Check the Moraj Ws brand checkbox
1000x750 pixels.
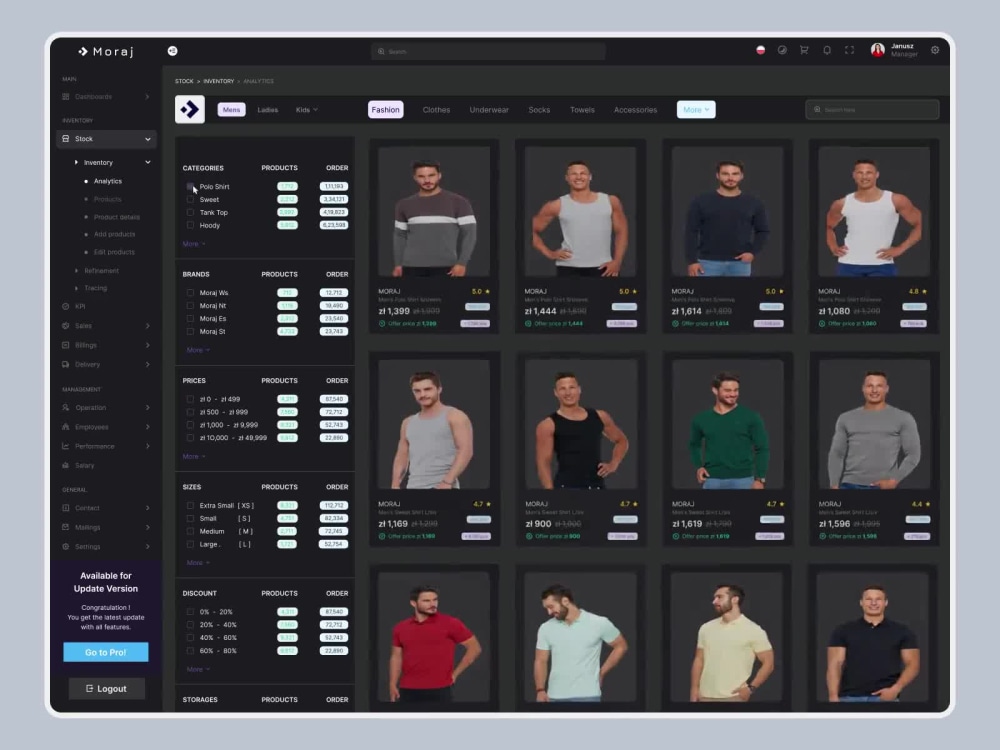pos(190,293)
